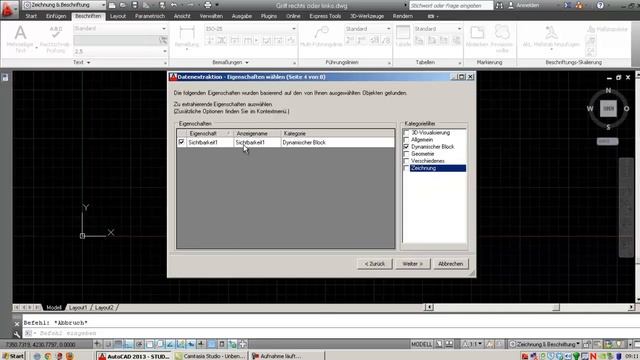This screenshot has width=640, height=360.
Task: Sort by the Kategorie column header
Action: coord(338,133)
